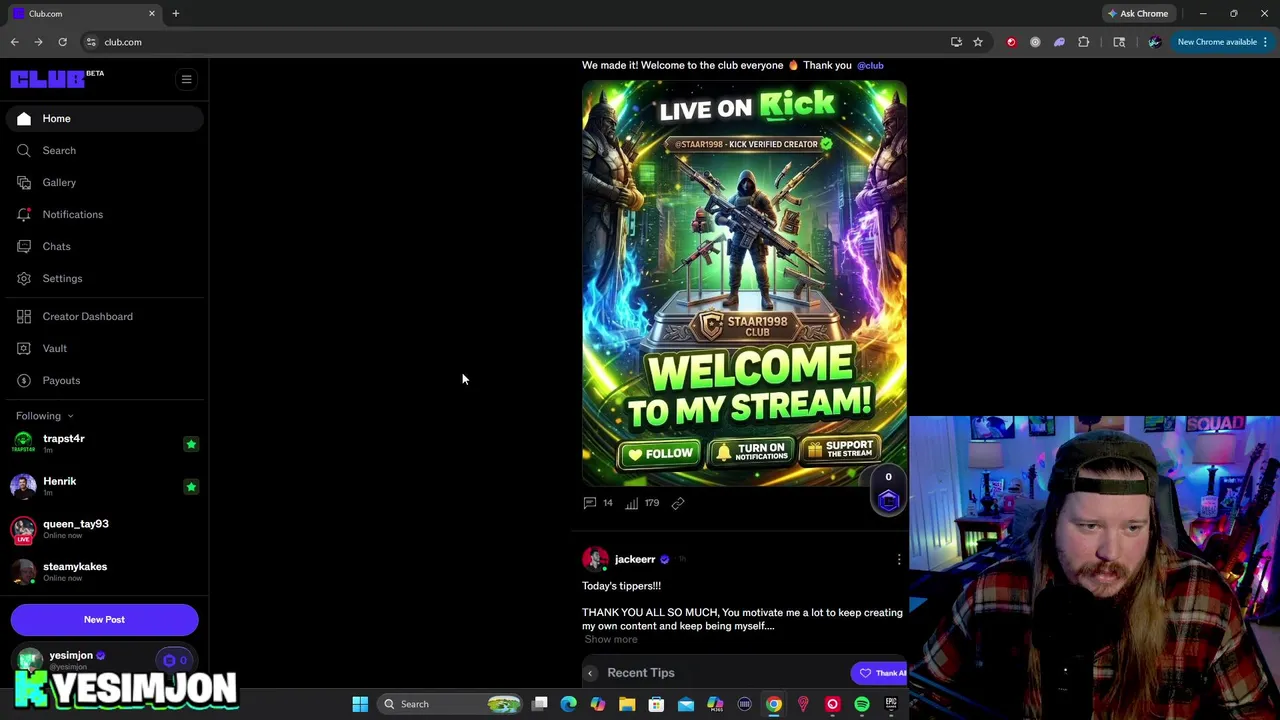Click the @club mention link
The height and width of the screenshot is (720, 1280).
870,65
